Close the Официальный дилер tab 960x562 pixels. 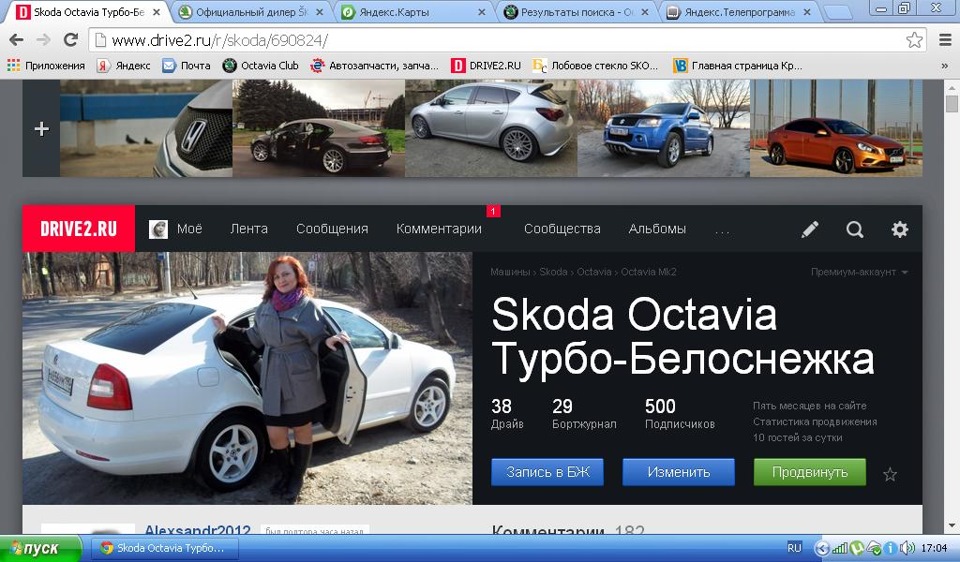(x=319, y=12)
